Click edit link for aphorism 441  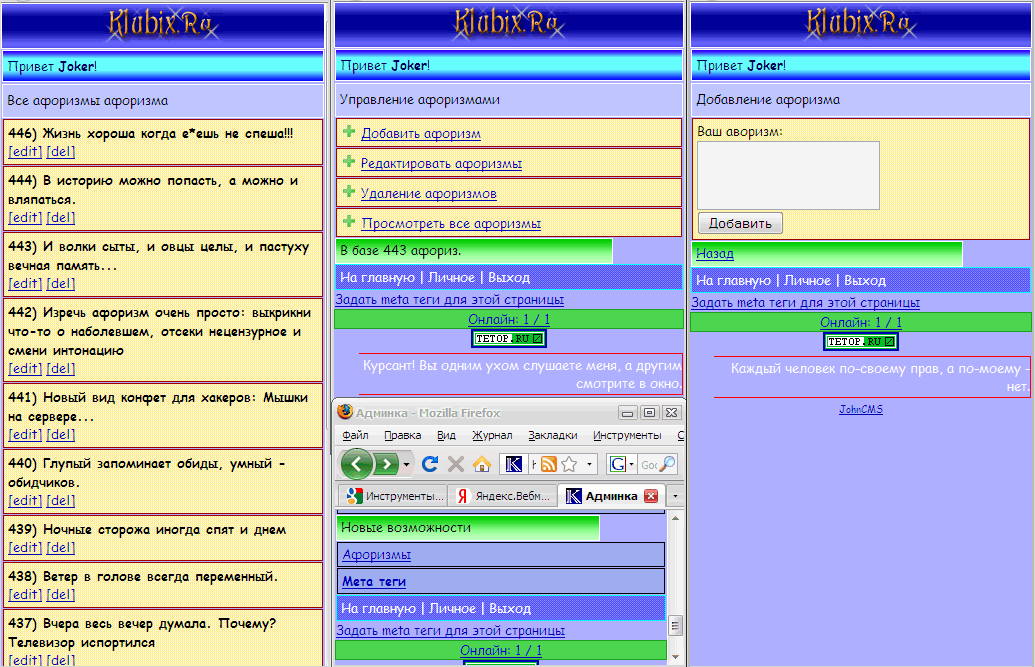[25, 434]
